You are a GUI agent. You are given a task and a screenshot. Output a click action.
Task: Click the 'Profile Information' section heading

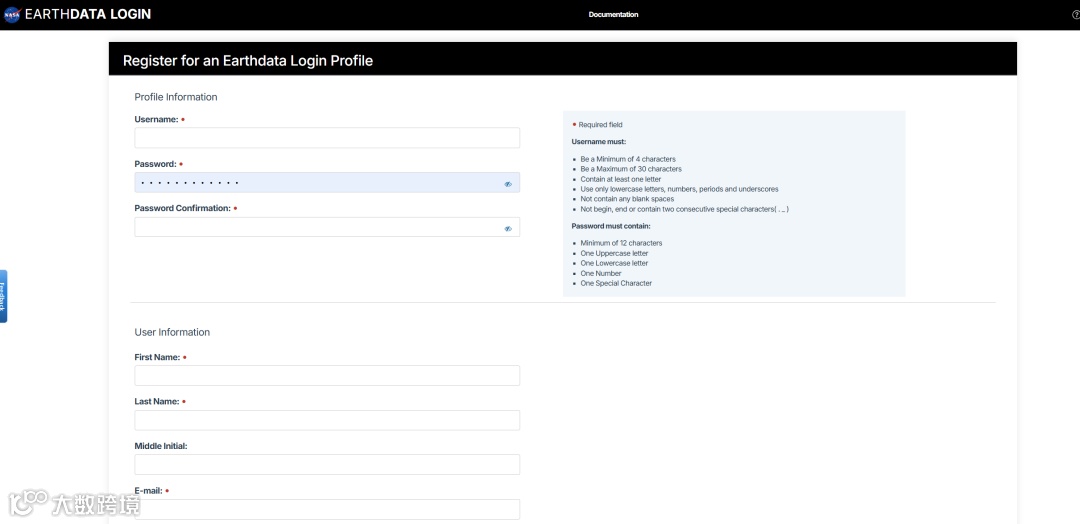pos(176,97)
